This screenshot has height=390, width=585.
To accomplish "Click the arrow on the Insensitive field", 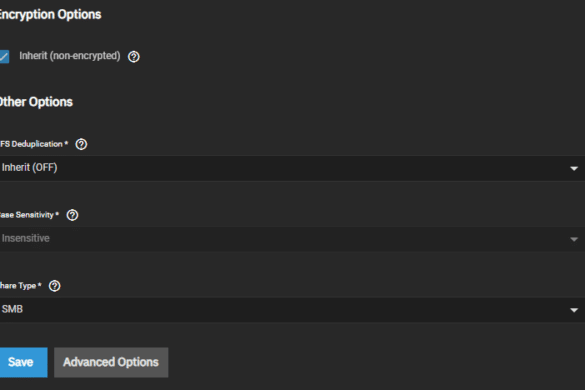I will click(x=574, y=239).
